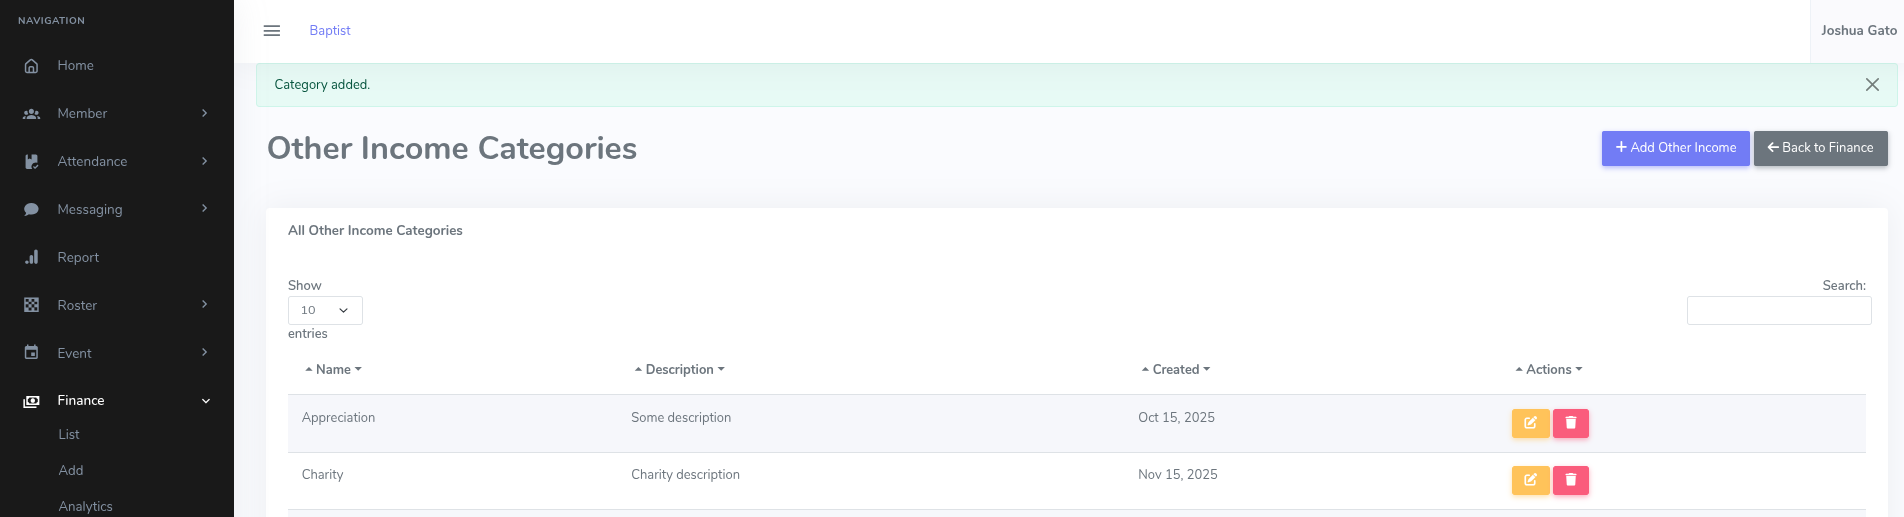Click the Add Other Income button
The height and width of the screenshot is (517, 1904).
[x=1675, y=148]
